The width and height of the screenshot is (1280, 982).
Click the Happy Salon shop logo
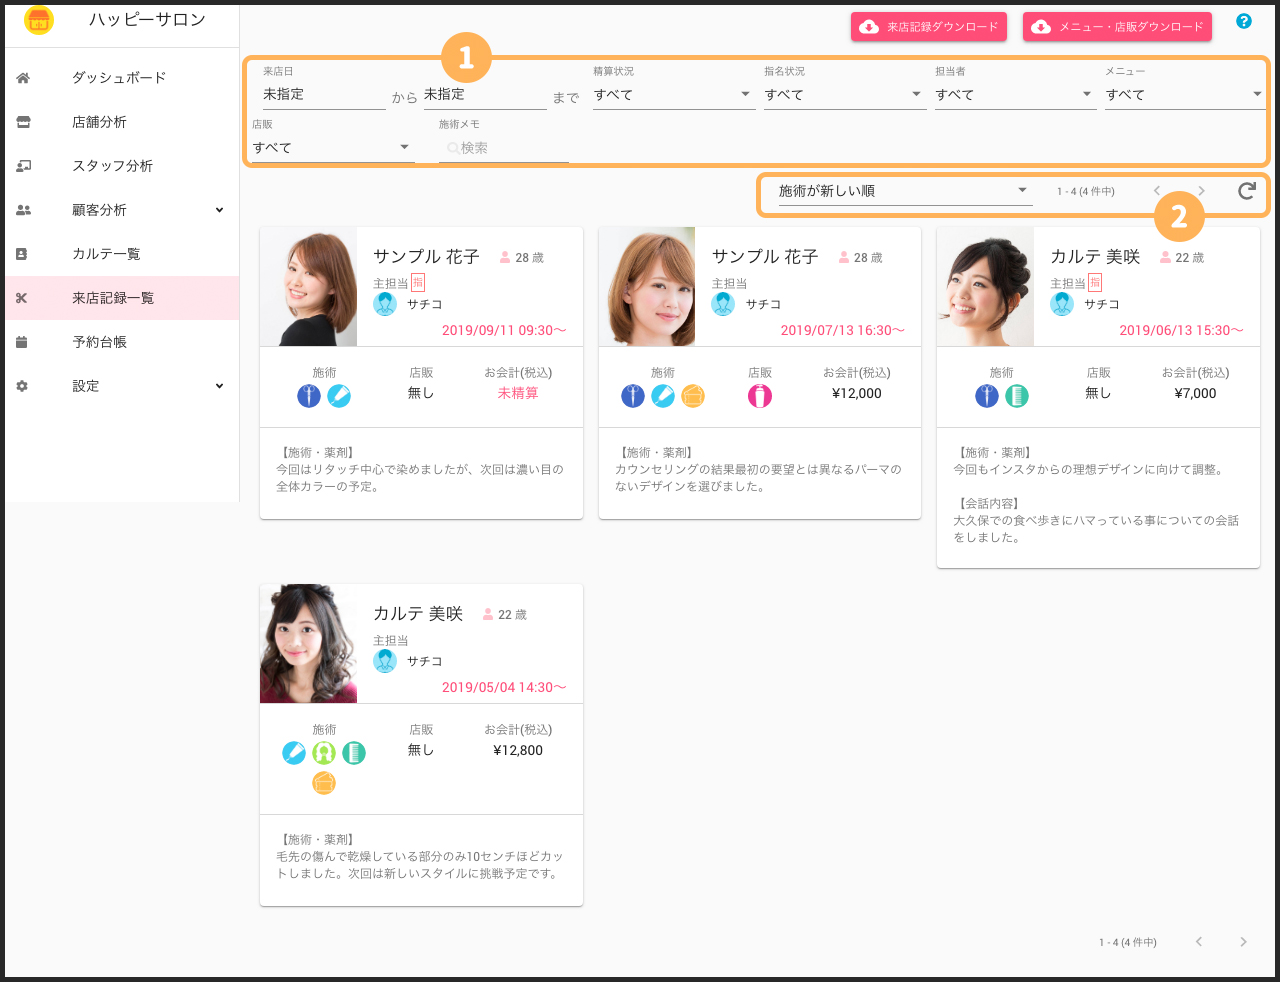pos(39,20)
